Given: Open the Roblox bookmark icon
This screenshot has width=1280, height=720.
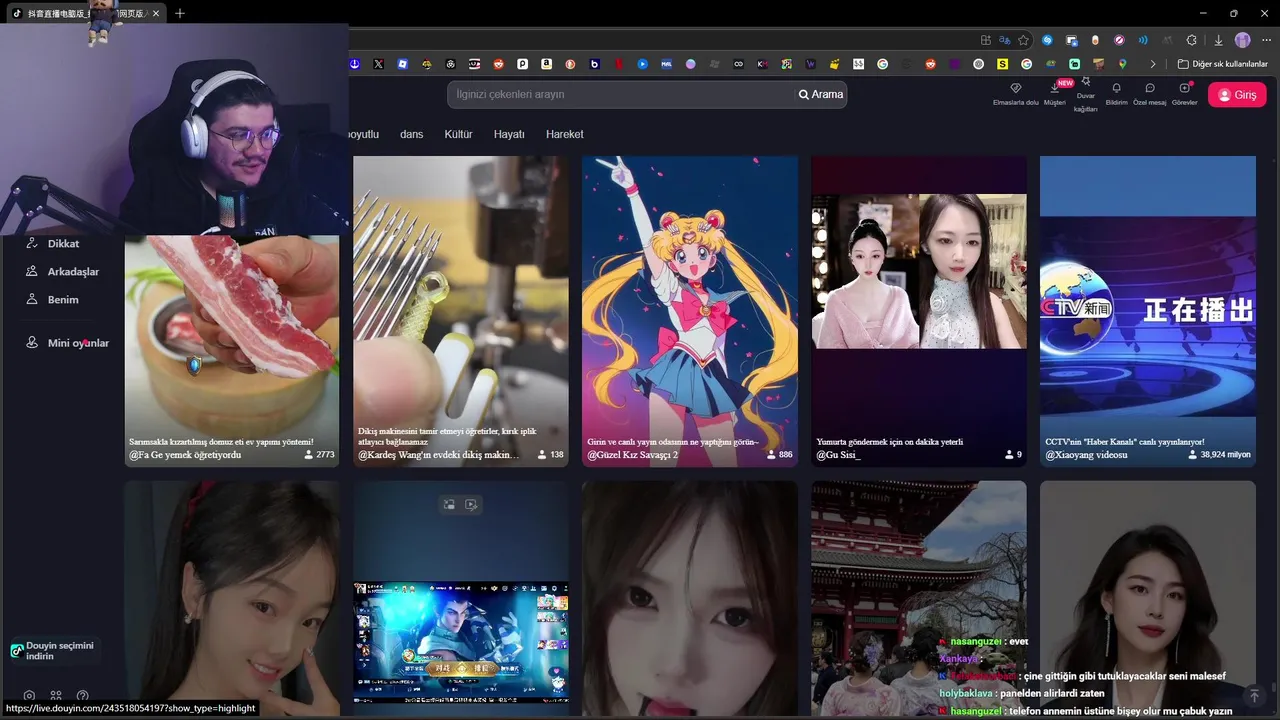Looking at the screenshot, I should (403, 64).
